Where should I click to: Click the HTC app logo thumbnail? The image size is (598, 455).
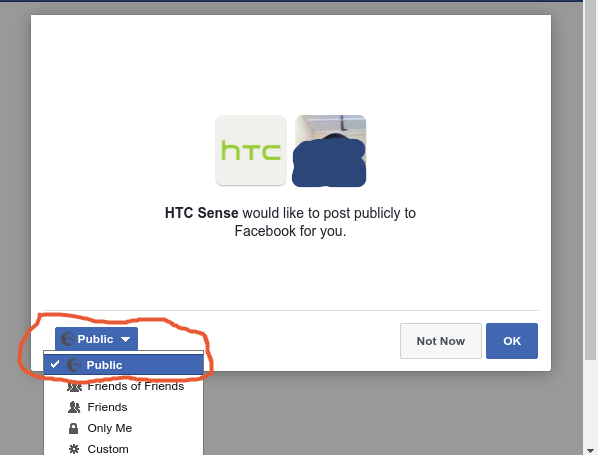click(x=251, y=150)
